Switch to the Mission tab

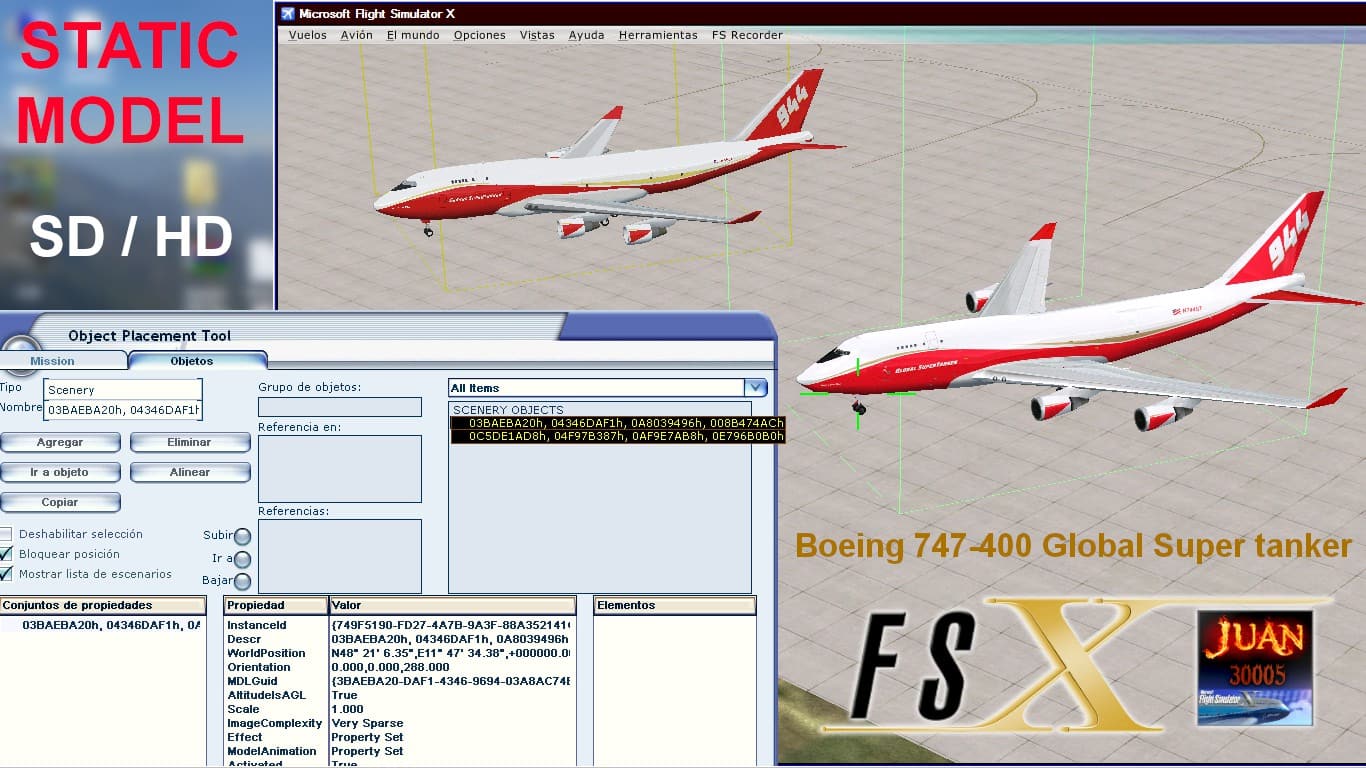(52, 361)
